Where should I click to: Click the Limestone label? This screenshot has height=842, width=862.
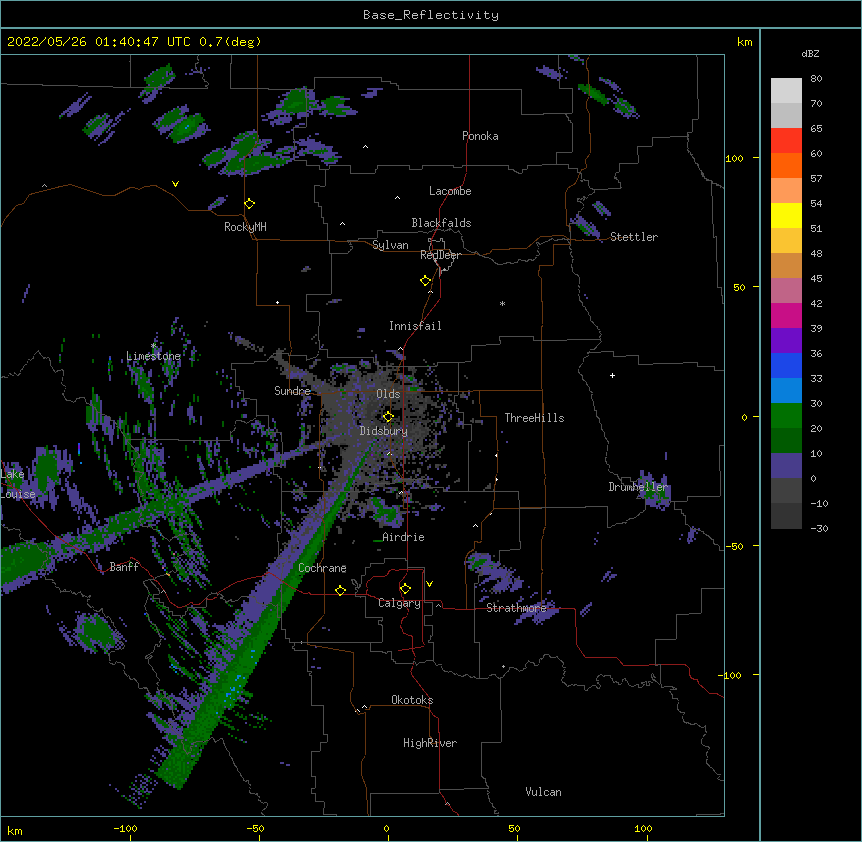153,356
